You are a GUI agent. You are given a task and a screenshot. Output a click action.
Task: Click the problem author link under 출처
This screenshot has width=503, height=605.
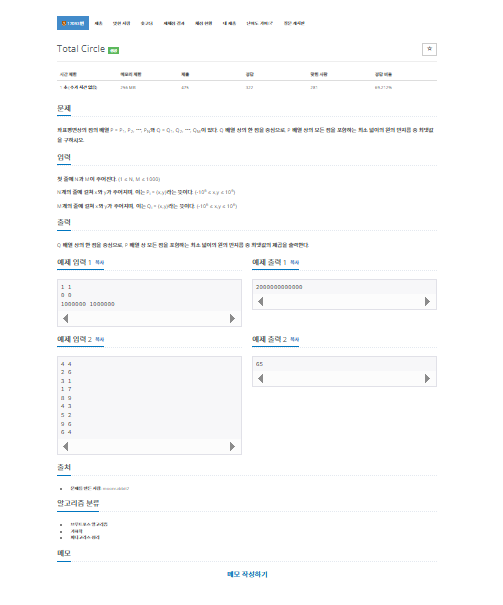pyautogui.click(x=116, y=488)
